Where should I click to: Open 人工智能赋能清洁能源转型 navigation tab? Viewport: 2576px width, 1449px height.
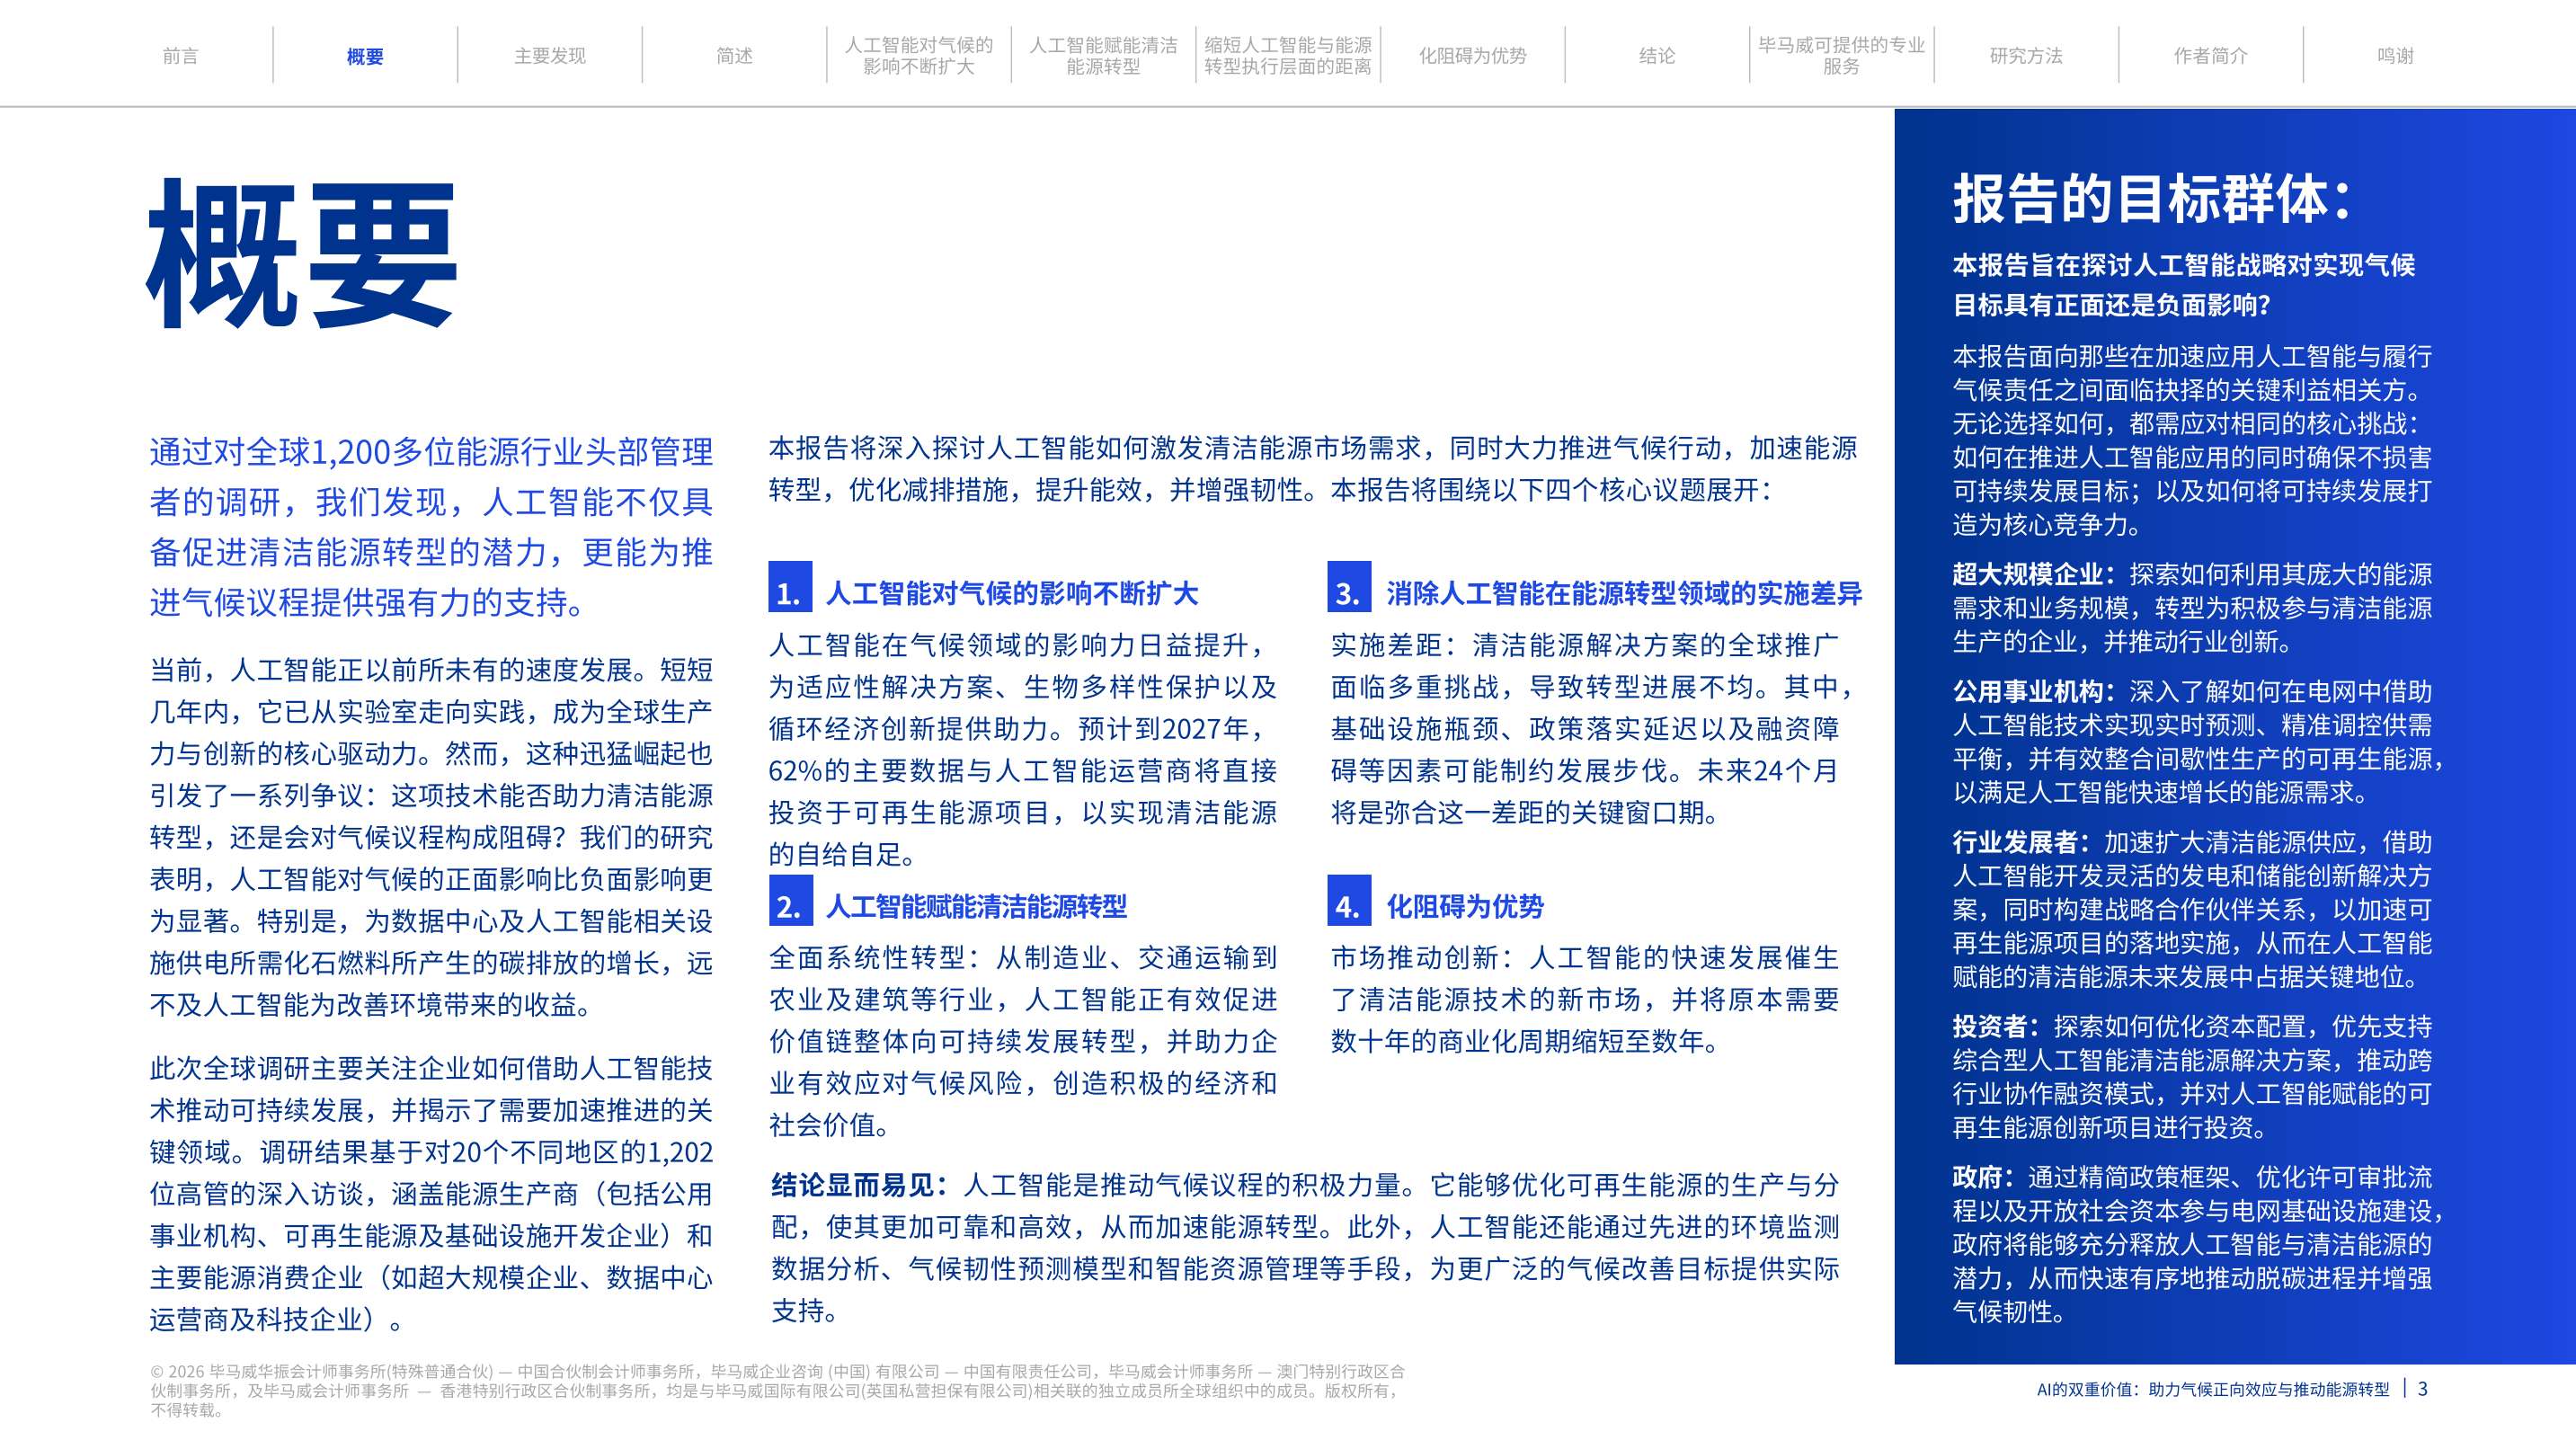[1103, 56]
